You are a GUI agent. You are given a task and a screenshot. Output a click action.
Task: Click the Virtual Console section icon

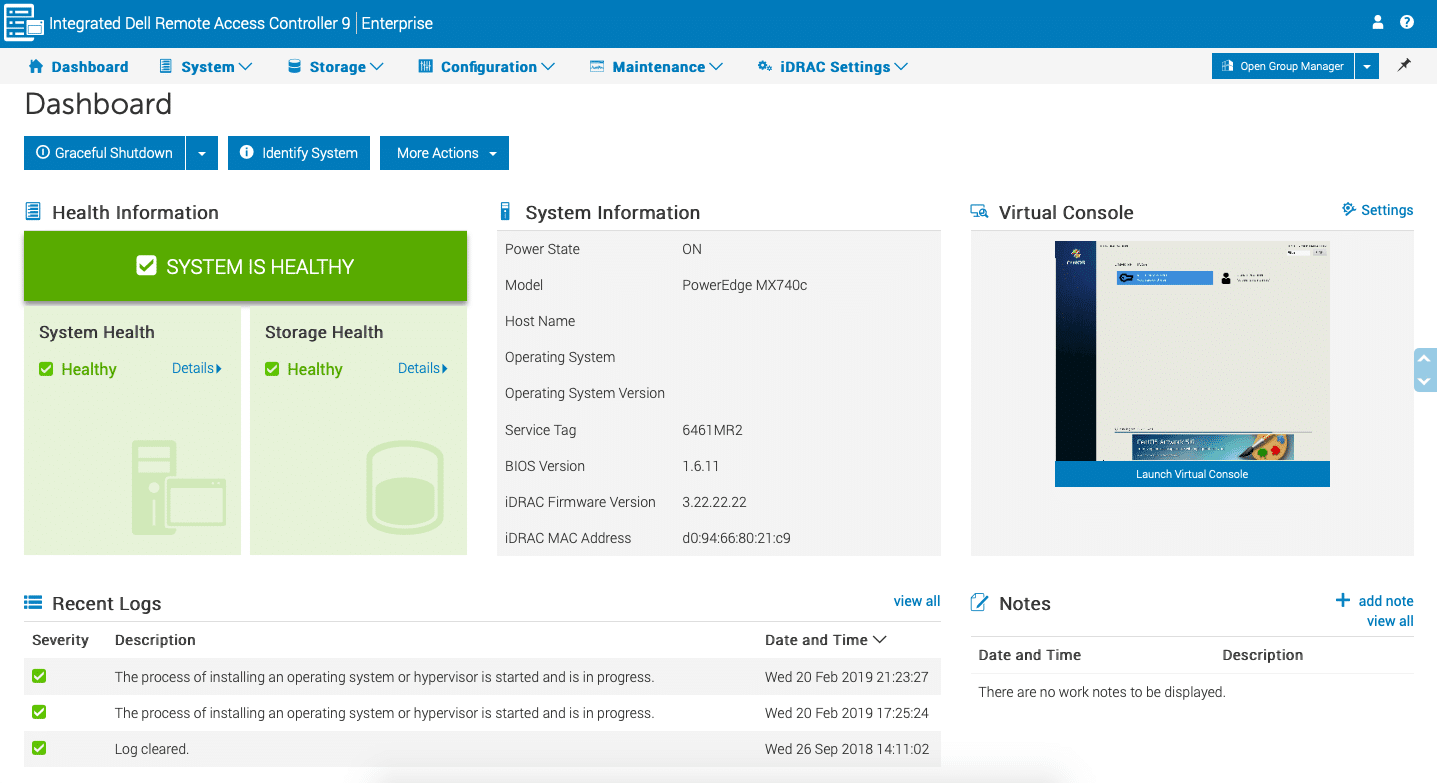point(980,212)
